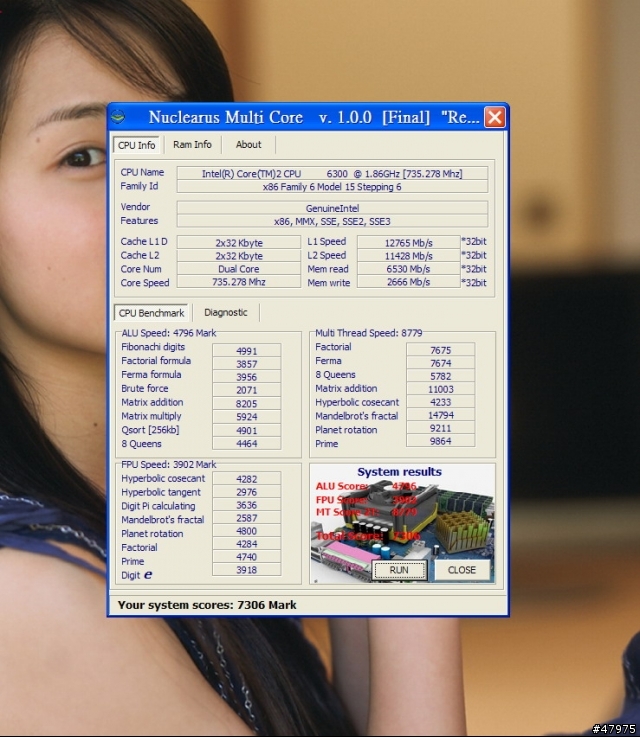Click the Multi Thread 8 Queens score 5782
The image size is (640, 737).
pyautogui.click(x=440, y=376)
